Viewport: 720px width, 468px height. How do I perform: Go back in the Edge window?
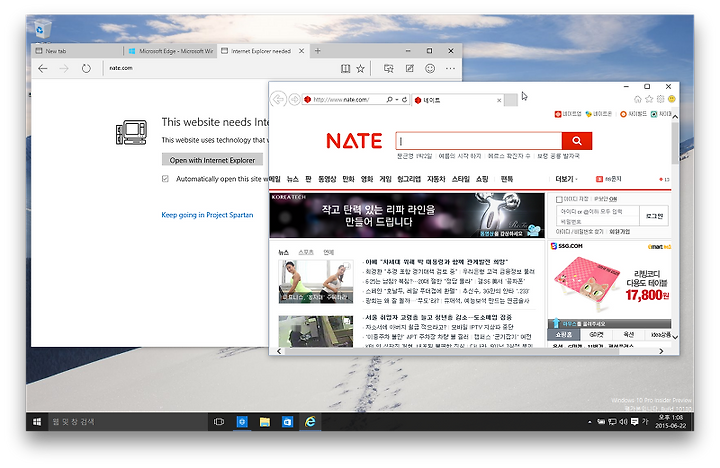[x=43, y=68]
